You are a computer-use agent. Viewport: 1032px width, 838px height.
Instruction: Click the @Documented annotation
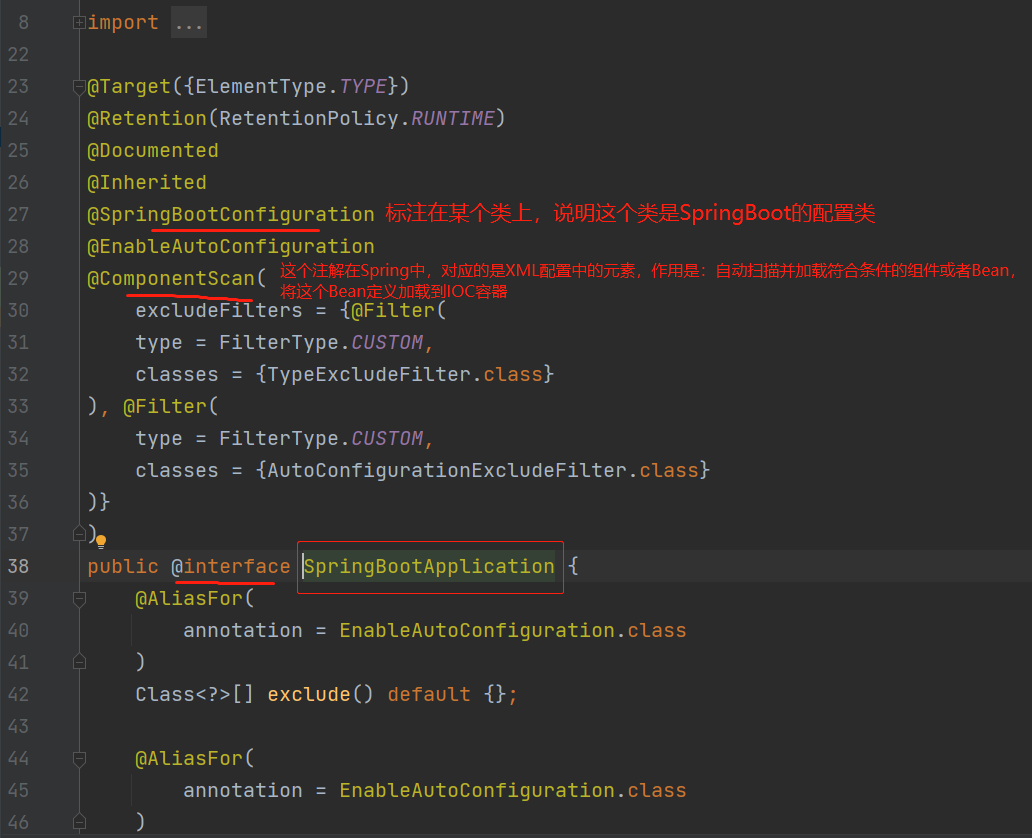(x=153, y=151)
